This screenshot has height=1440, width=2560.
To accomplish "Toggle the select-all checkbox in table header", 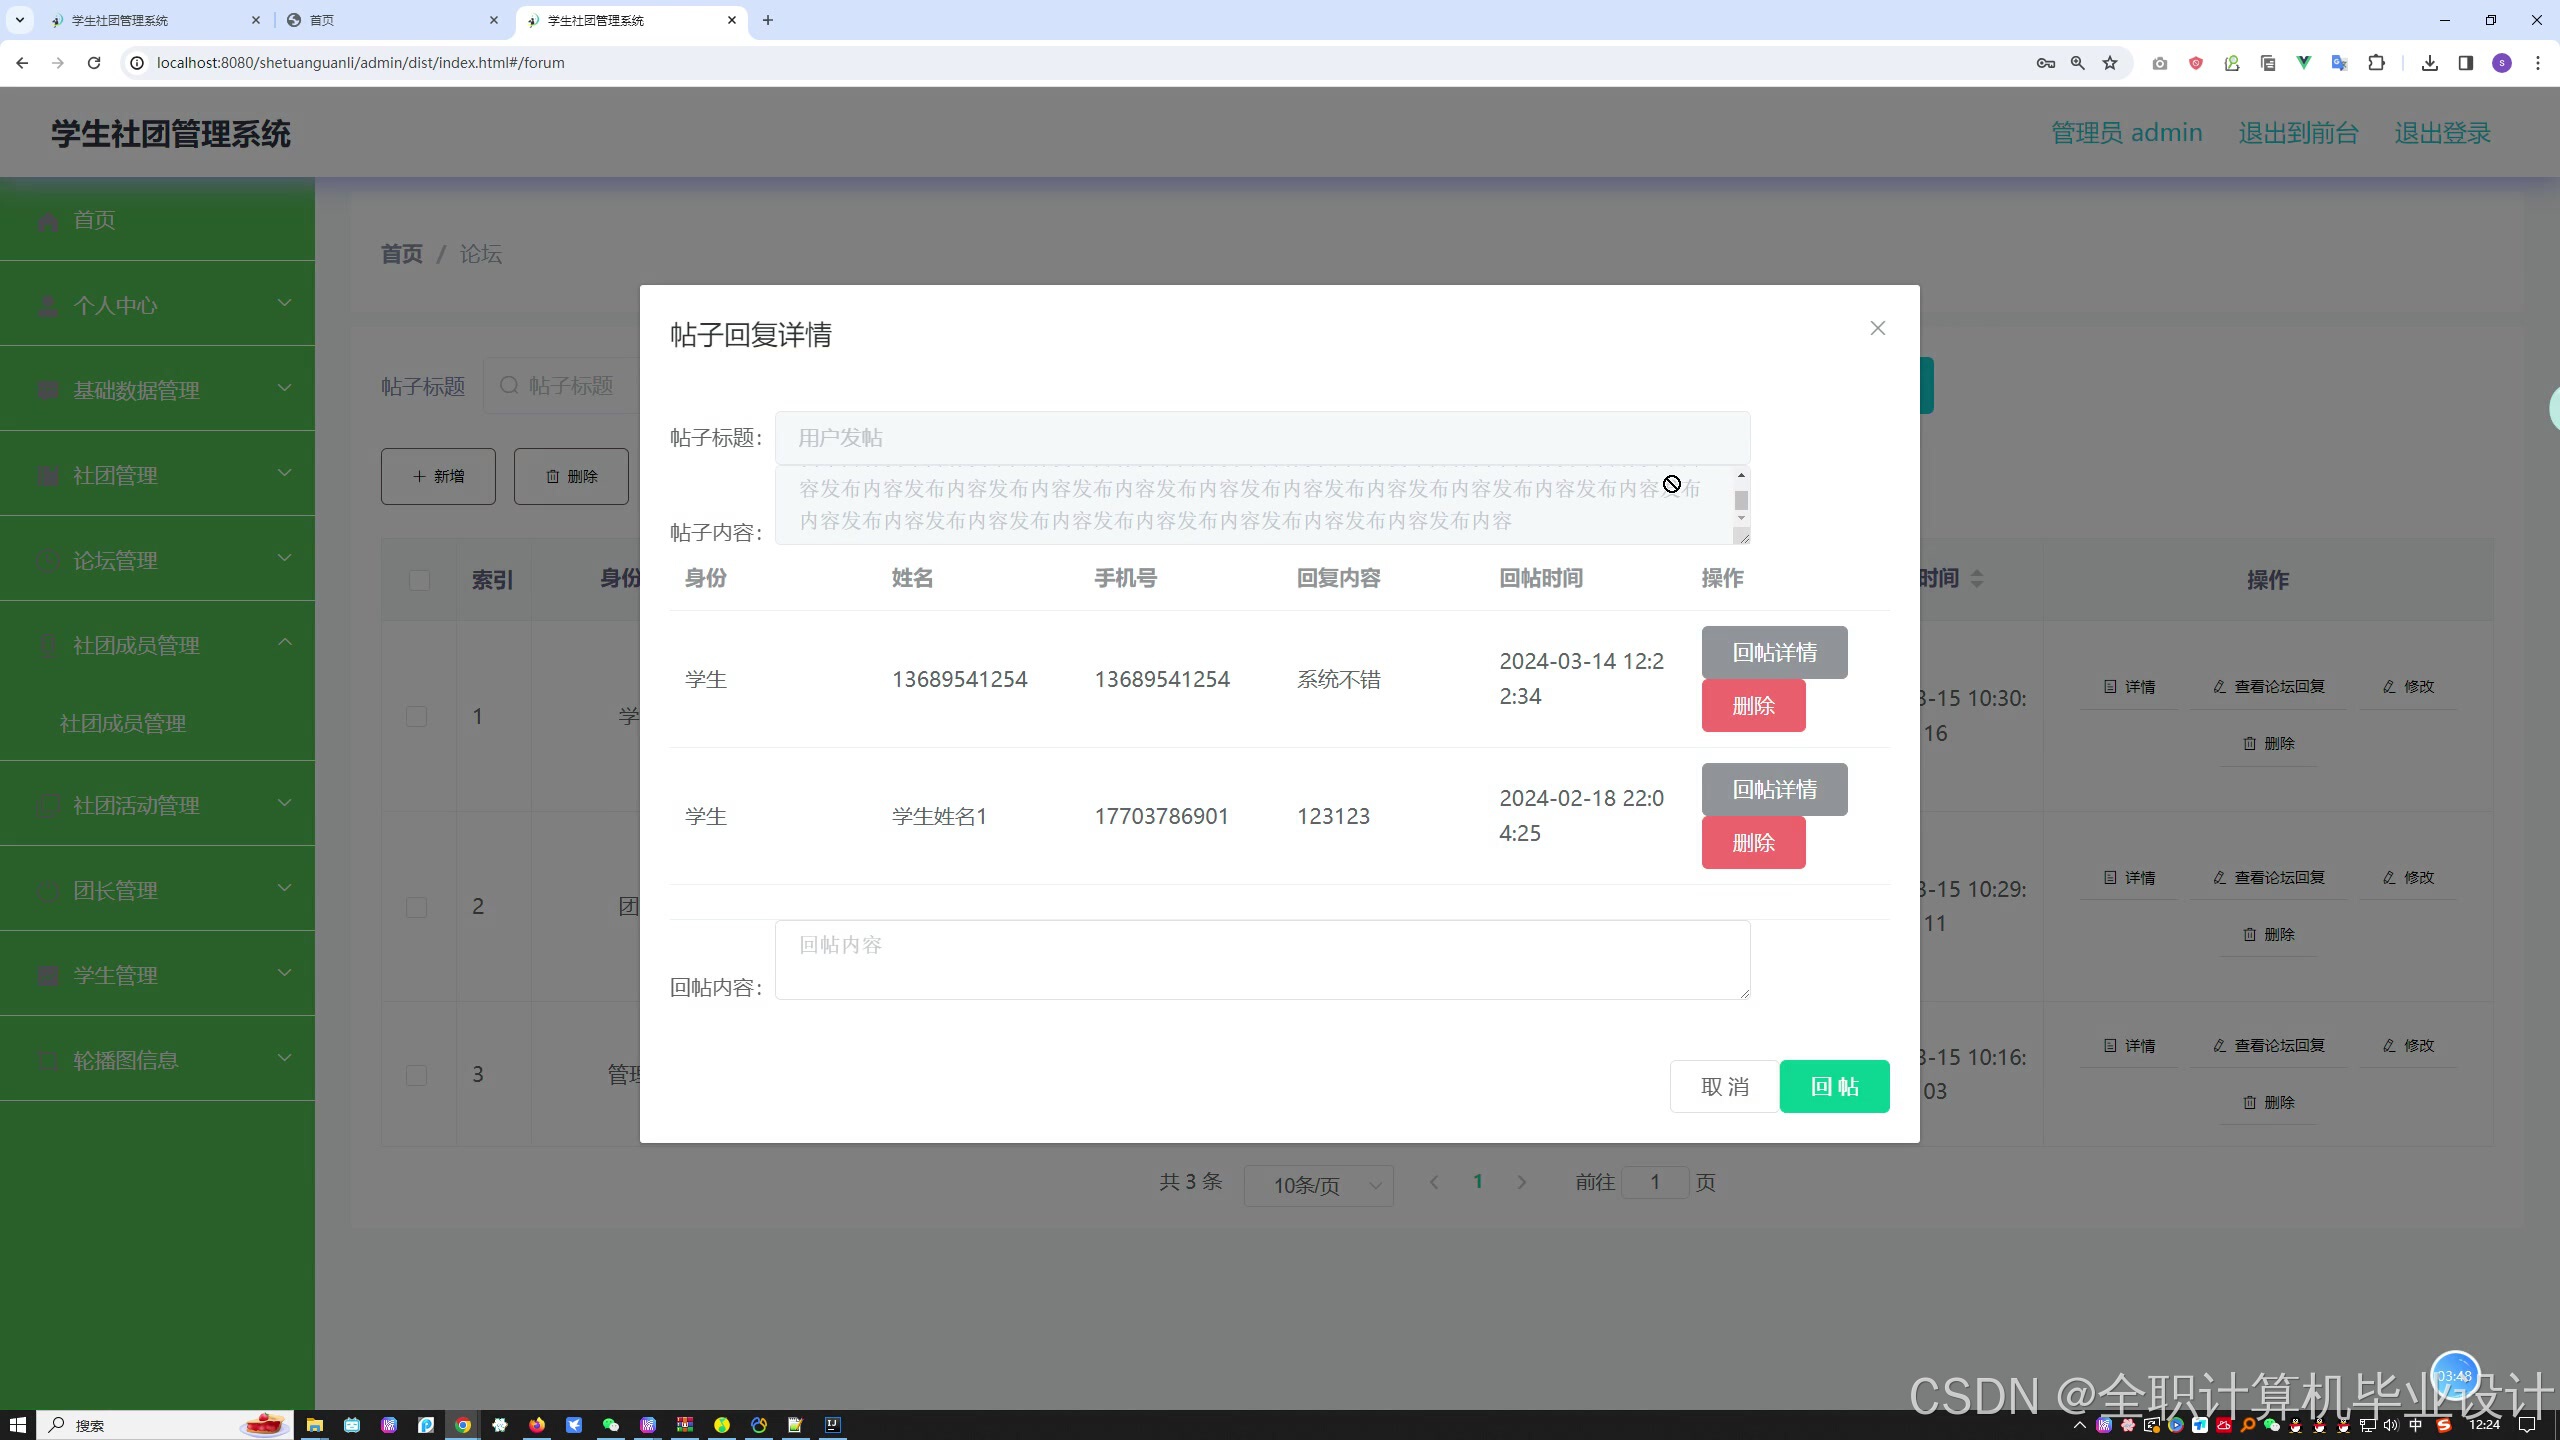I will [419, 580].
